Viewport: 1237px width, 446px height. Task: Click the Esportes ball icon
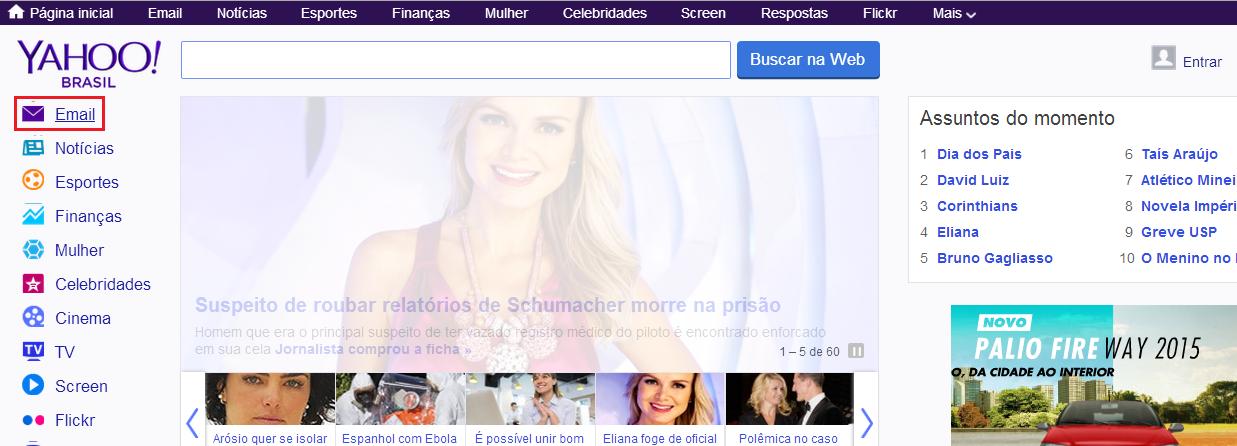click(x=33, y=182)
